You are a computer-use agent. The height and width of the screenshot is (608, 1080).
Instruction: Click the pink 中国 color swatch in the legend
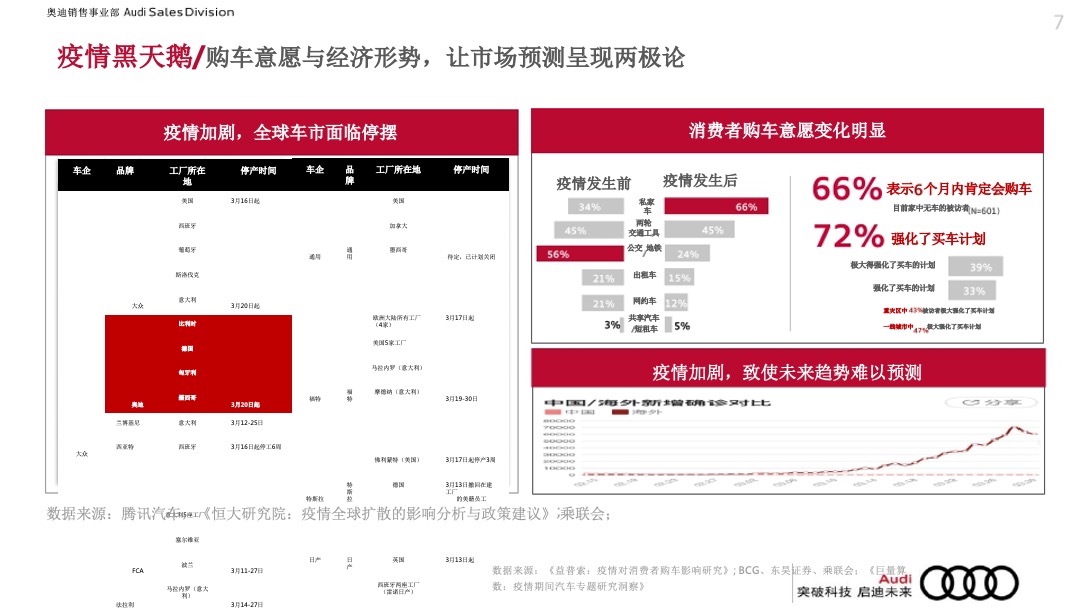tap(551, 411)
